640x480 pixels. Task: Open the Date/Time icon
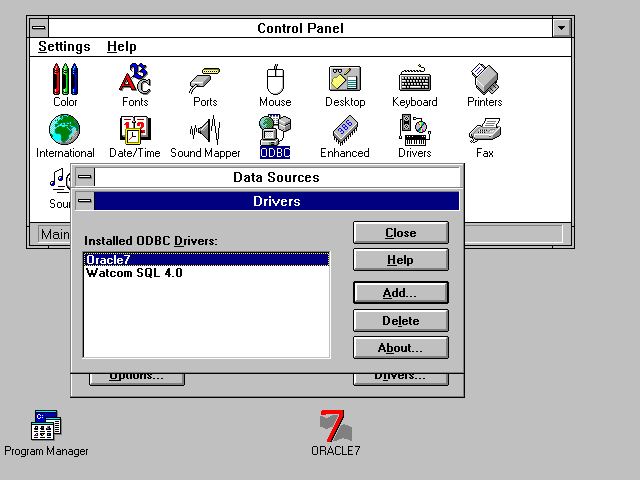click(x=135, y=131)
